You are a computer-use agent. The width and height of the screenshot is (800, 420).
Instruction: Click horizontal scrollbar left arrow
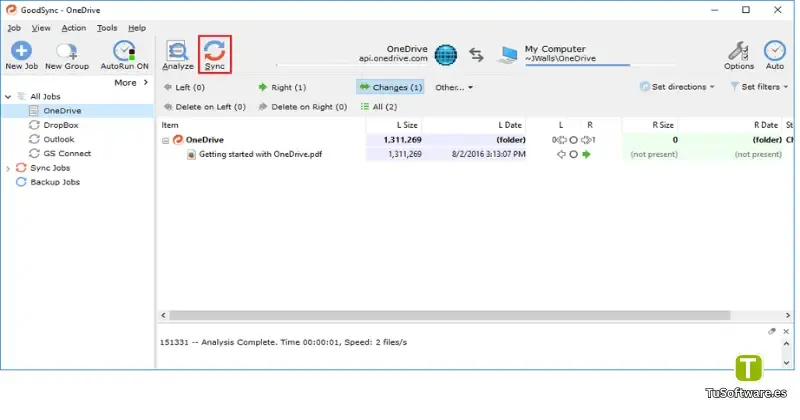click(x=163, y=315)
